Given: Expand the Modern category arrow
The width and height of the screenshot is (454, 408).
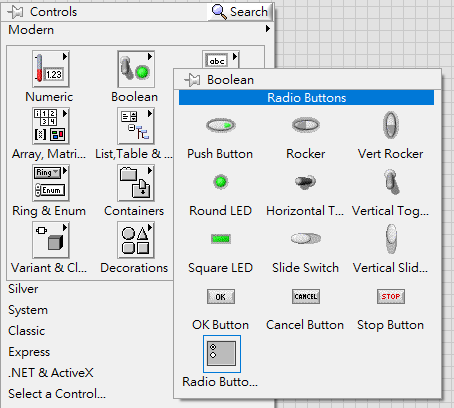Looking at the screenshot, I should pos(268,29).
